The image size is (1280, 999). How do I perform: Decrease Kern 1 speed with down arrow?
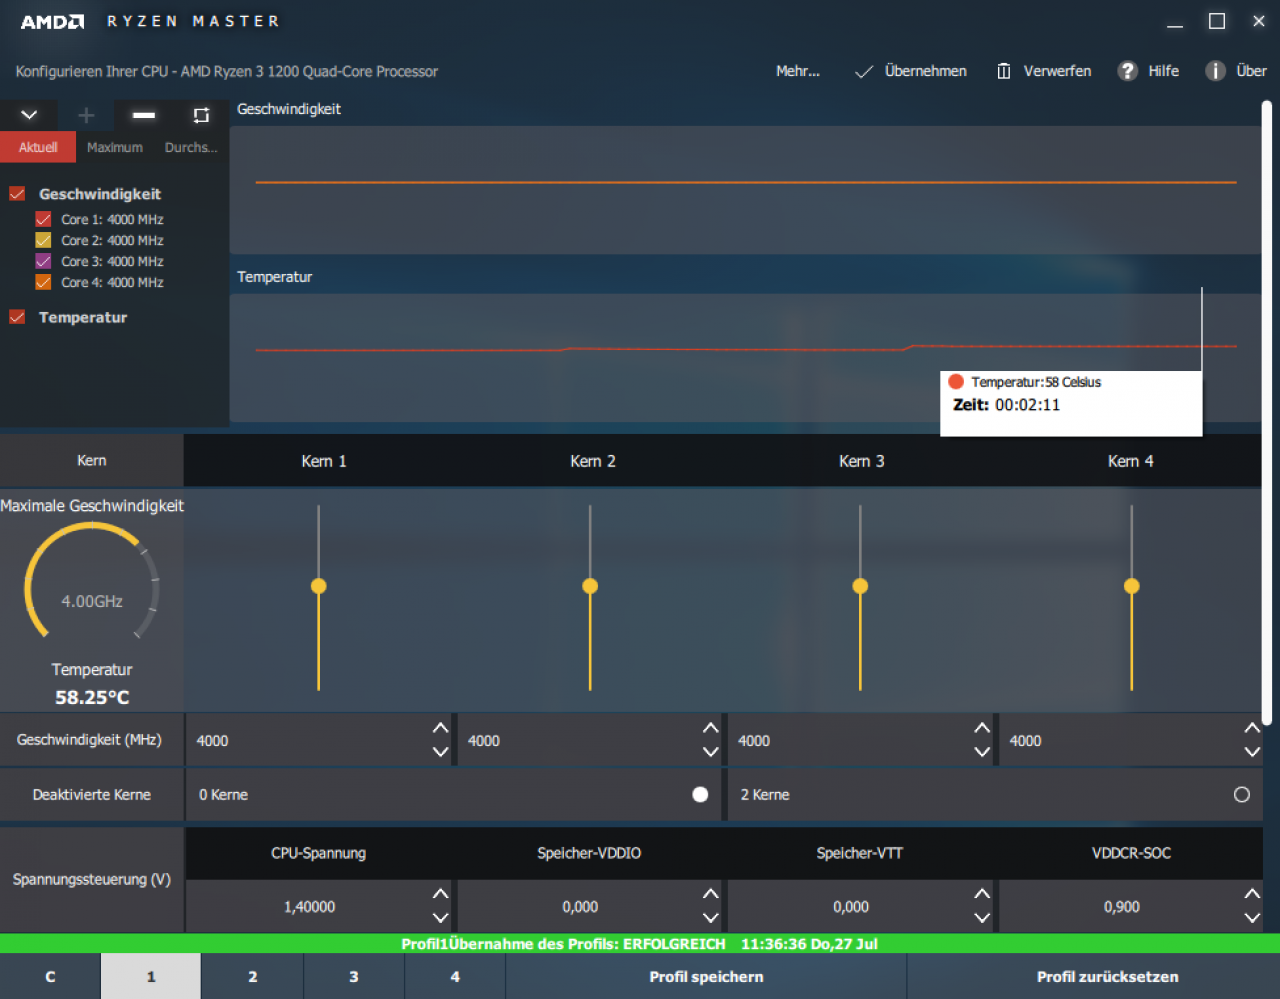pos(440,752)
